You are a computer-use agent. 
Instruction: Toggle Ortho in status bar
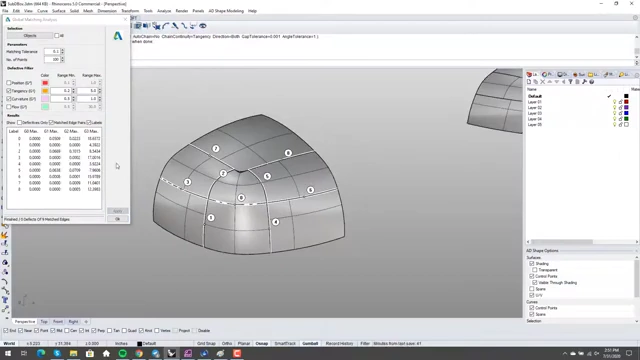pos(227,344)
